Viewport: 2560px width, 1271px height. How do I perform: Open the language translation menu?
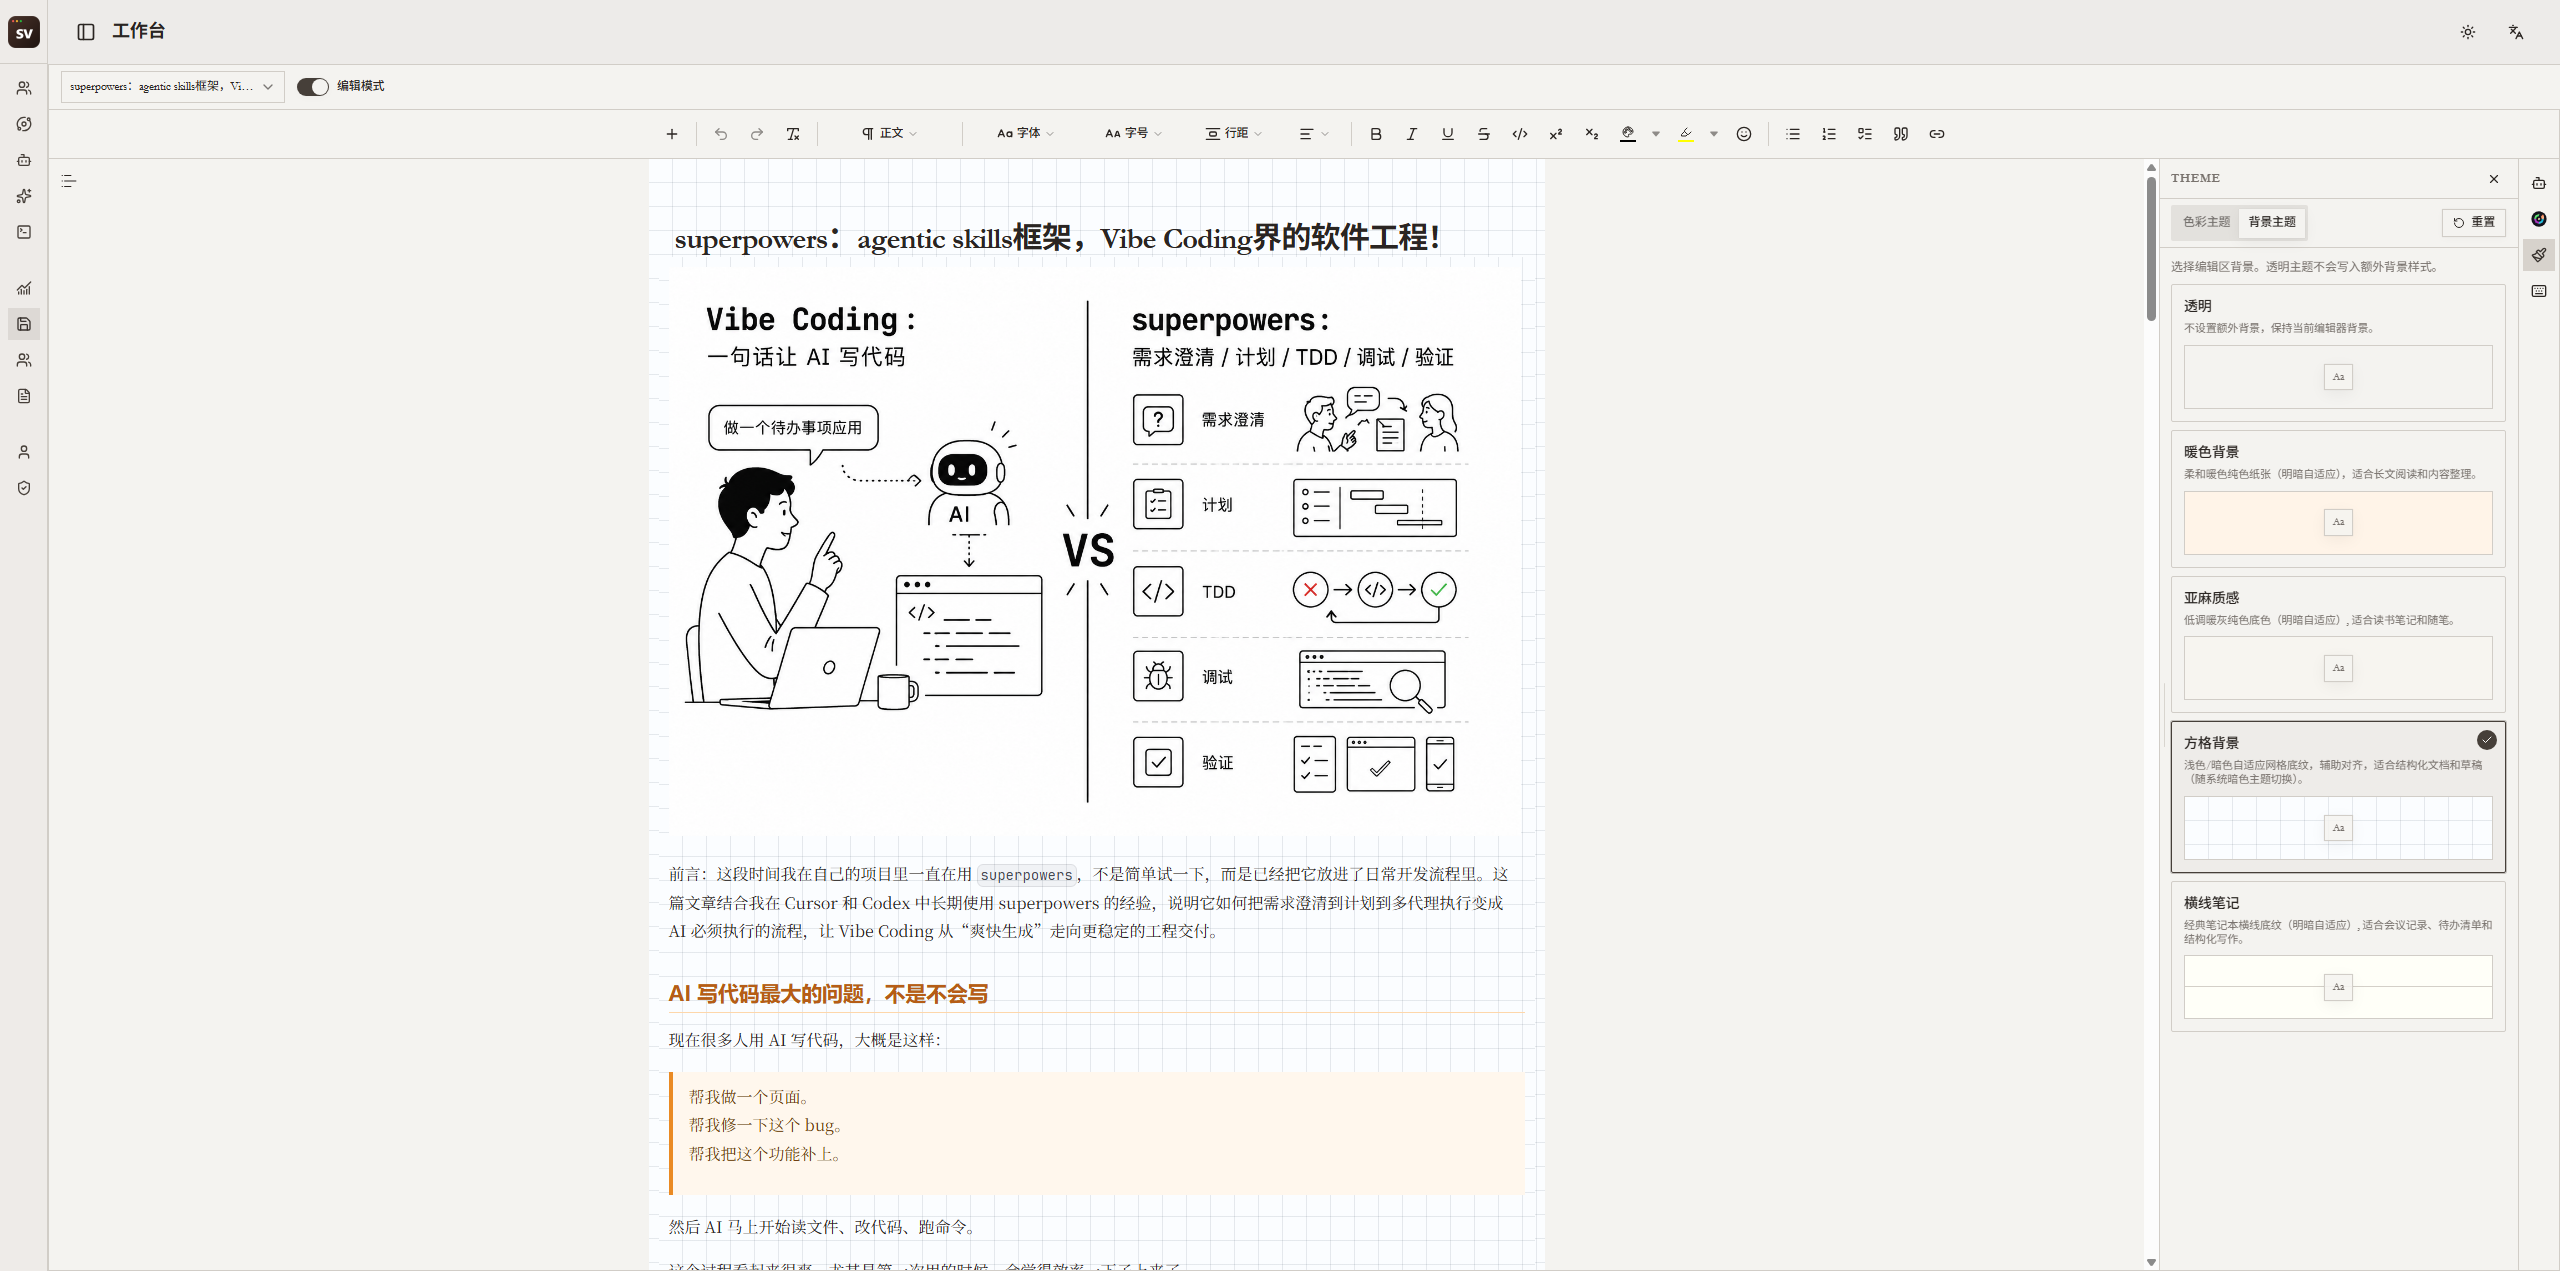click(2516, 32)
